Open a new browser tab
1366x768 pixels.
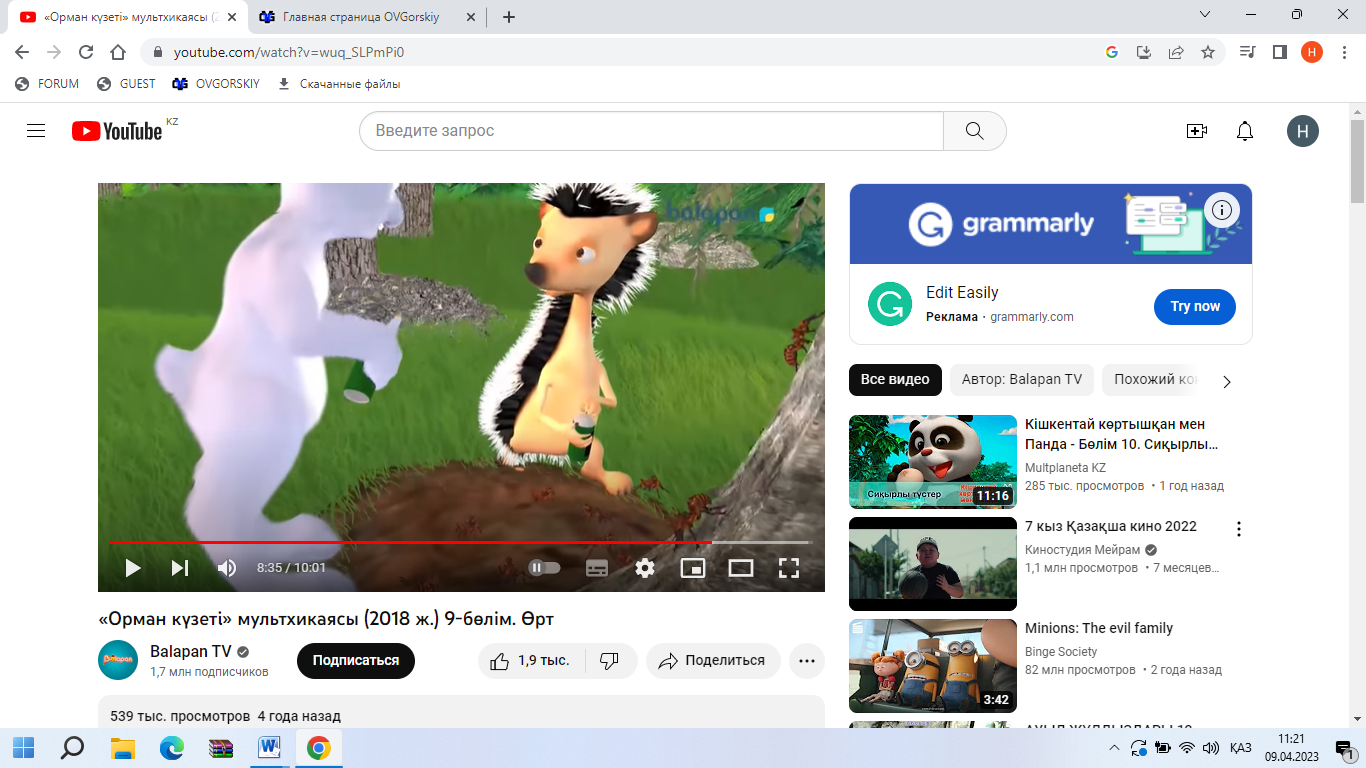[509, 17]
